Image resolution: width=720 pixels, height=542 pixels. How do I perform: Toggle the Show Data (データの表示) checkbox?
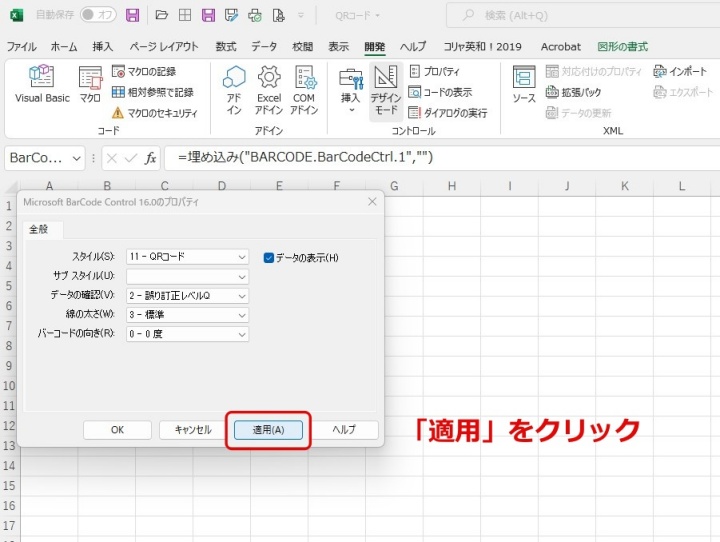pyautogui.click(x=269, y=258)
